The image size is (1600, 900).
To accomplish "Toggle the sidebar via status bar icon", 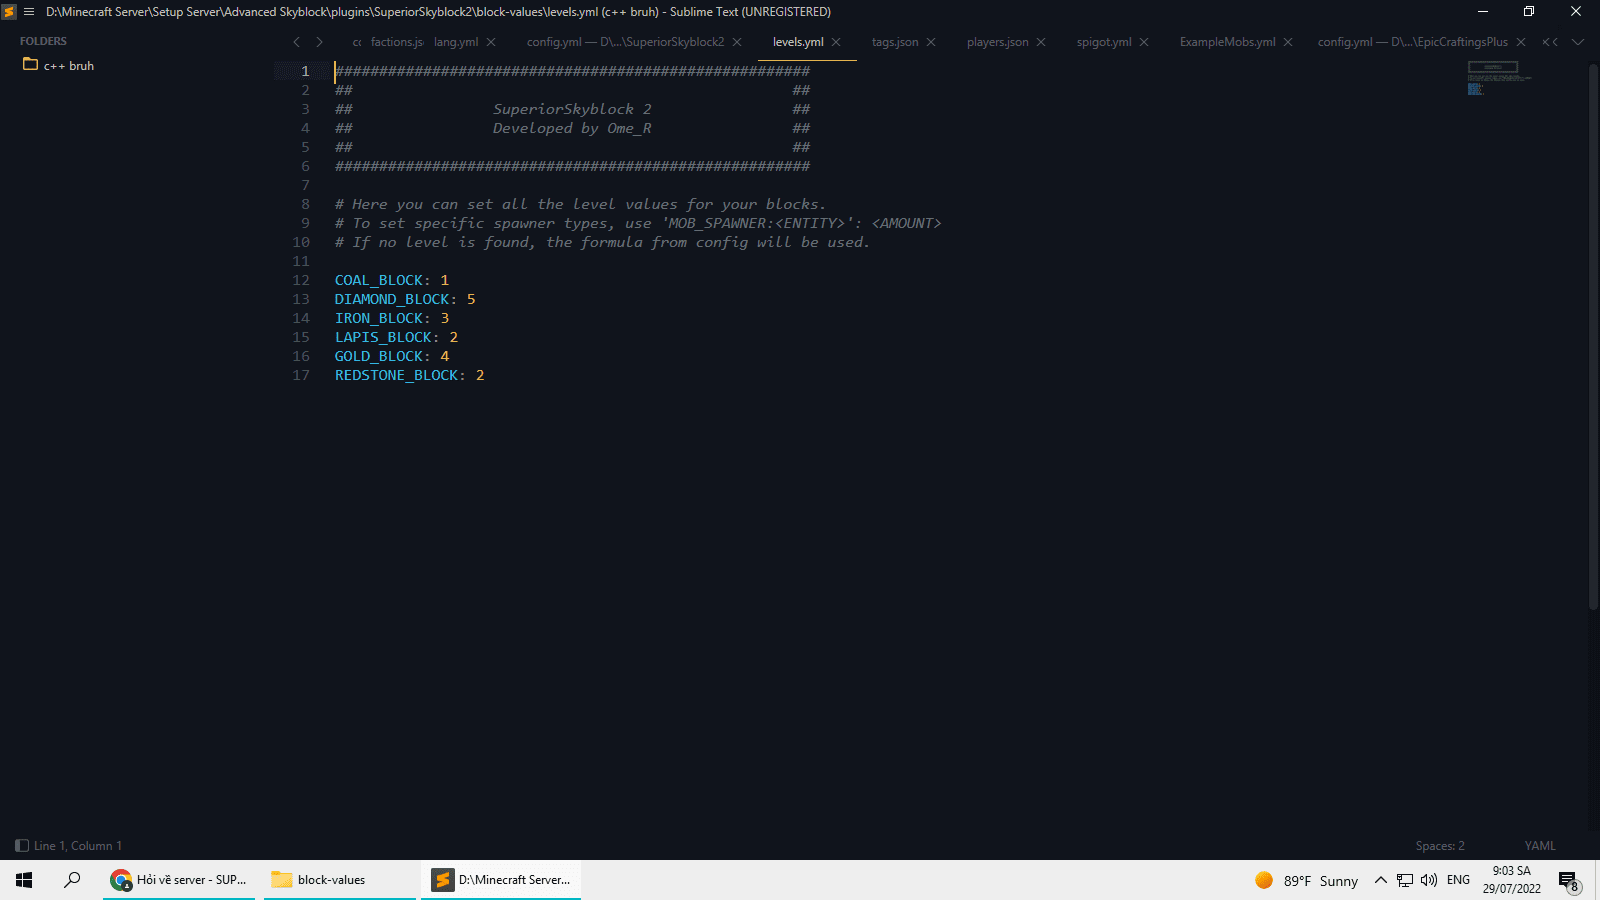I will pyautogui.click(x=22, y=846).
